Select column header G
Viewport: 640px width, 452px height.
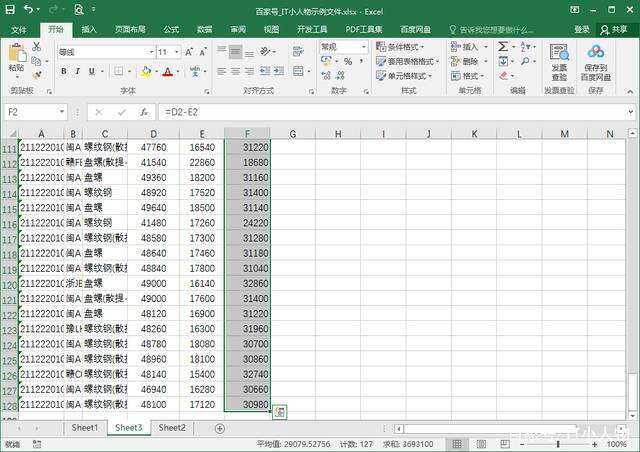[293, 134]
